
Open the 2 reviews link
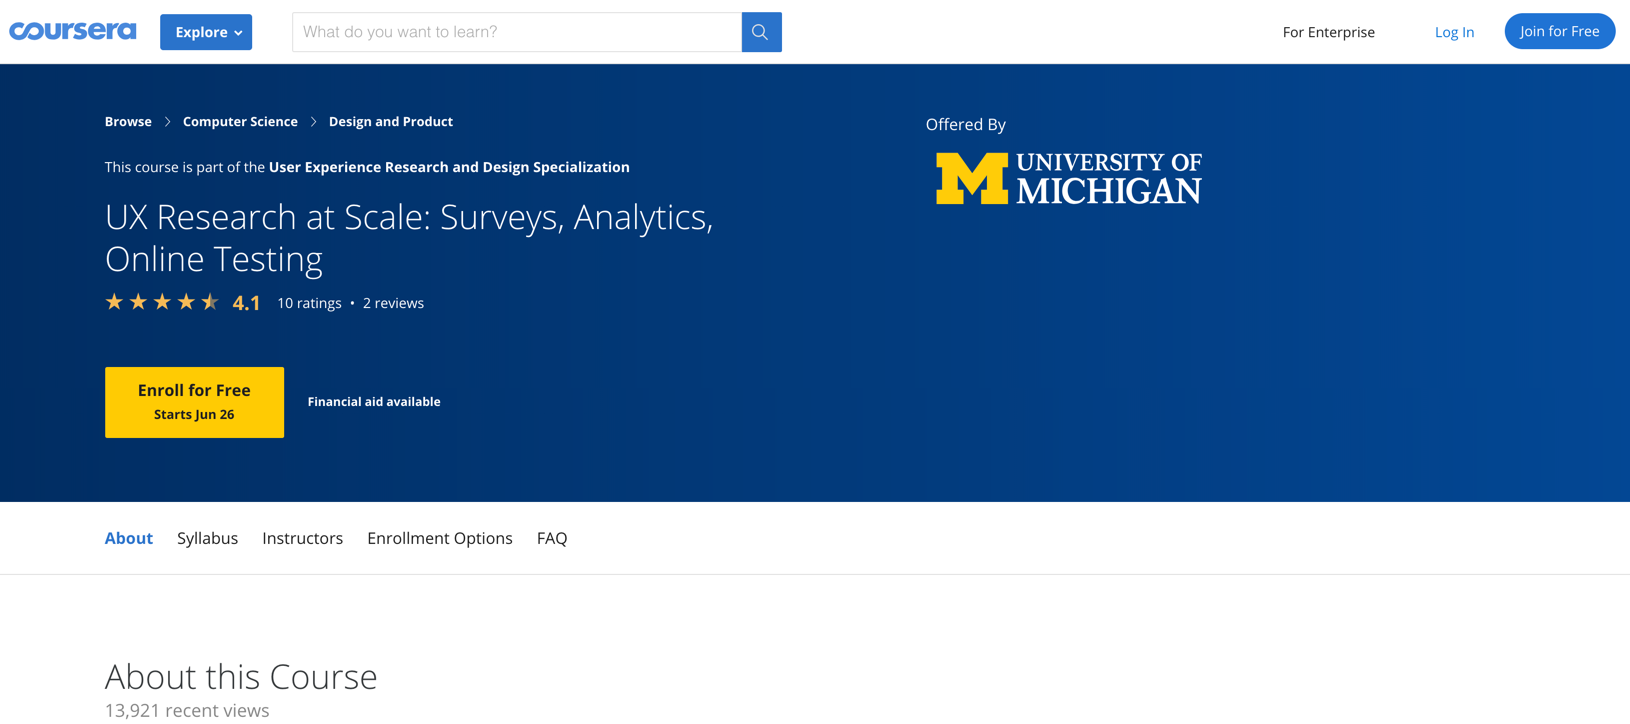click(393, 303)
